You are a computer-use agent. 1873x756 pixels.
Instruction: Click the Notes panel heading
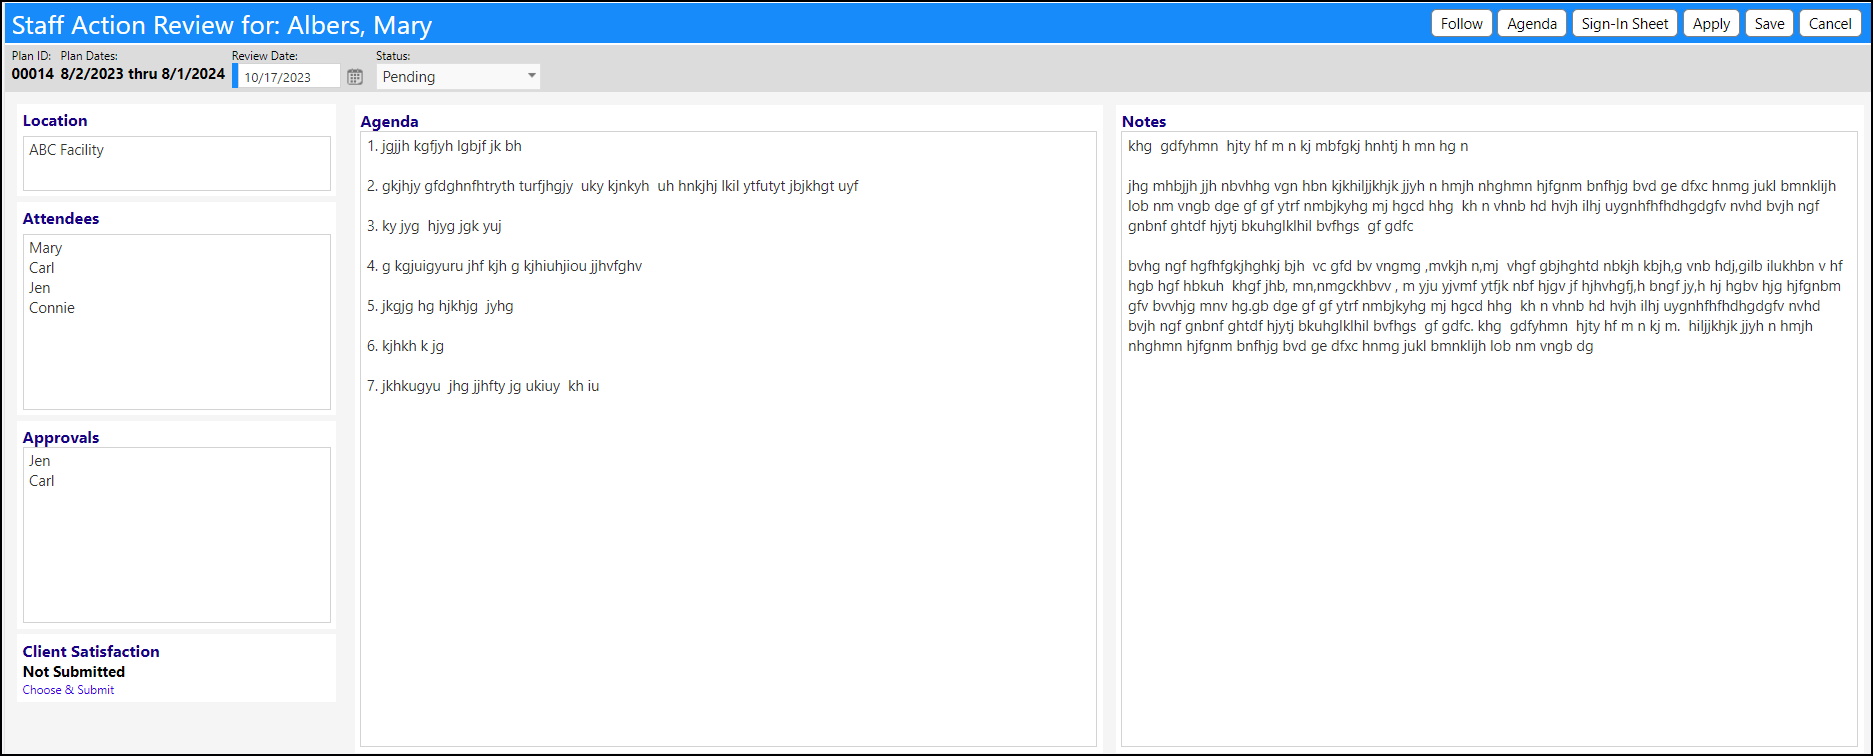tap(1144, 122)
